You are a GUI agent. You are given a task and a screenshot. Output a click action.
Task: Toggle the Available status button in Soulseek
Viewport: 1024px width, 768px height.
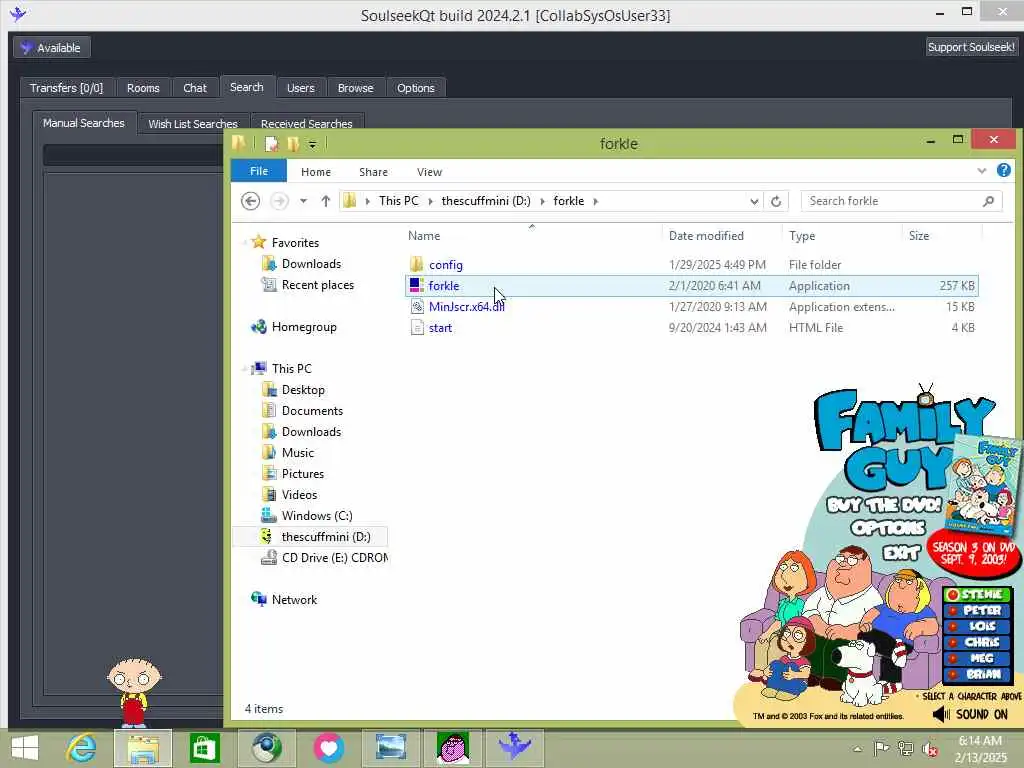click(x=52, y=48)
